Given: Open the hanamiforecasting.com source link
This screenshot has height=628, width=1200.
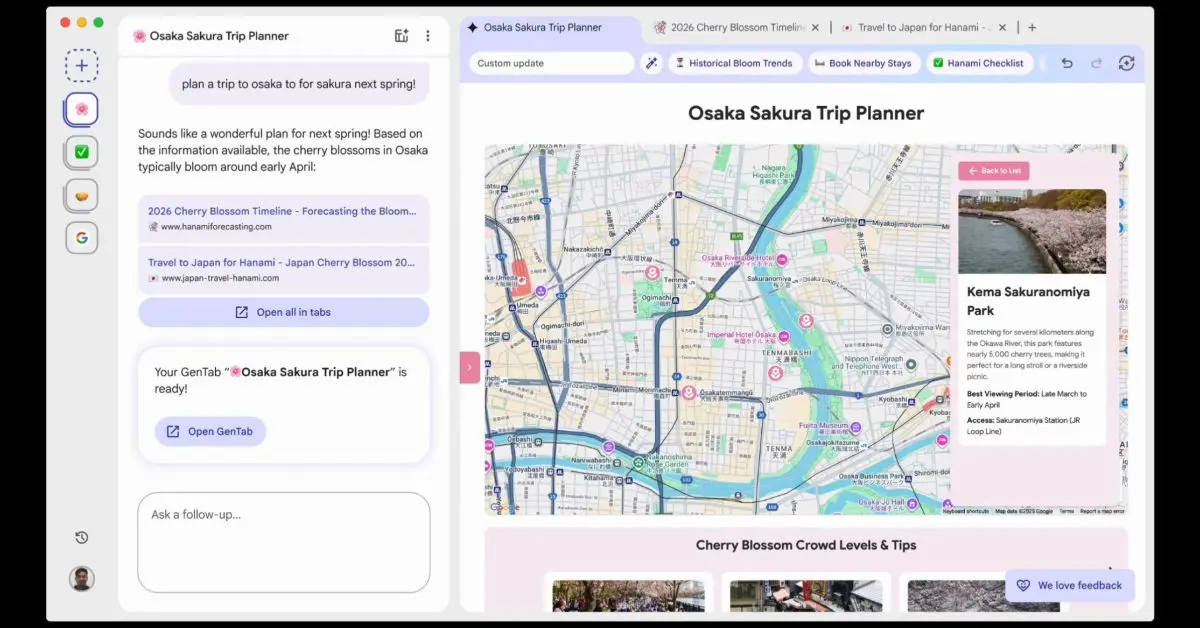Looking at the screenshot, I should [283, 219].
